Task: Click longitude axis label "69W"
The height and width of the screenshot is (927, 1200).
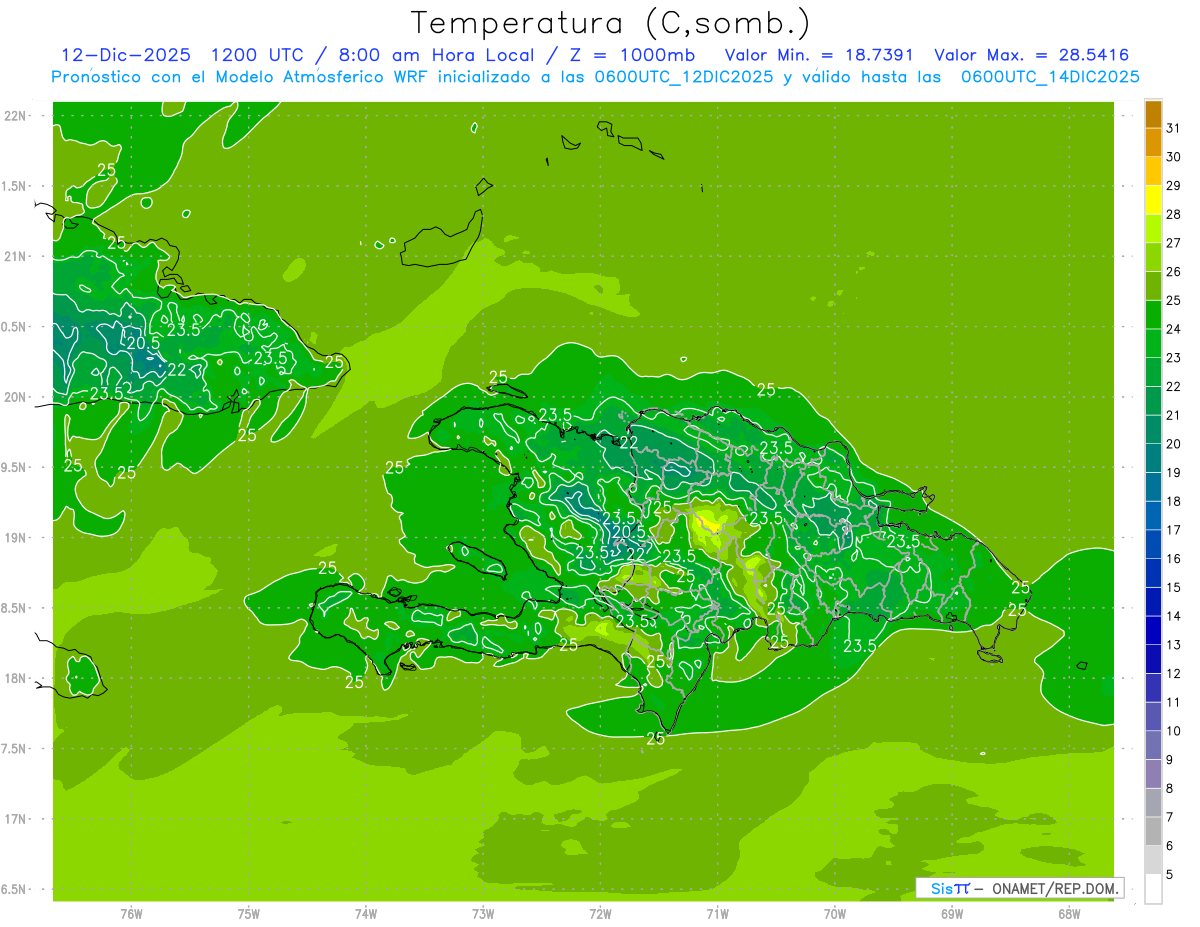Action: (x=952, y=913)
